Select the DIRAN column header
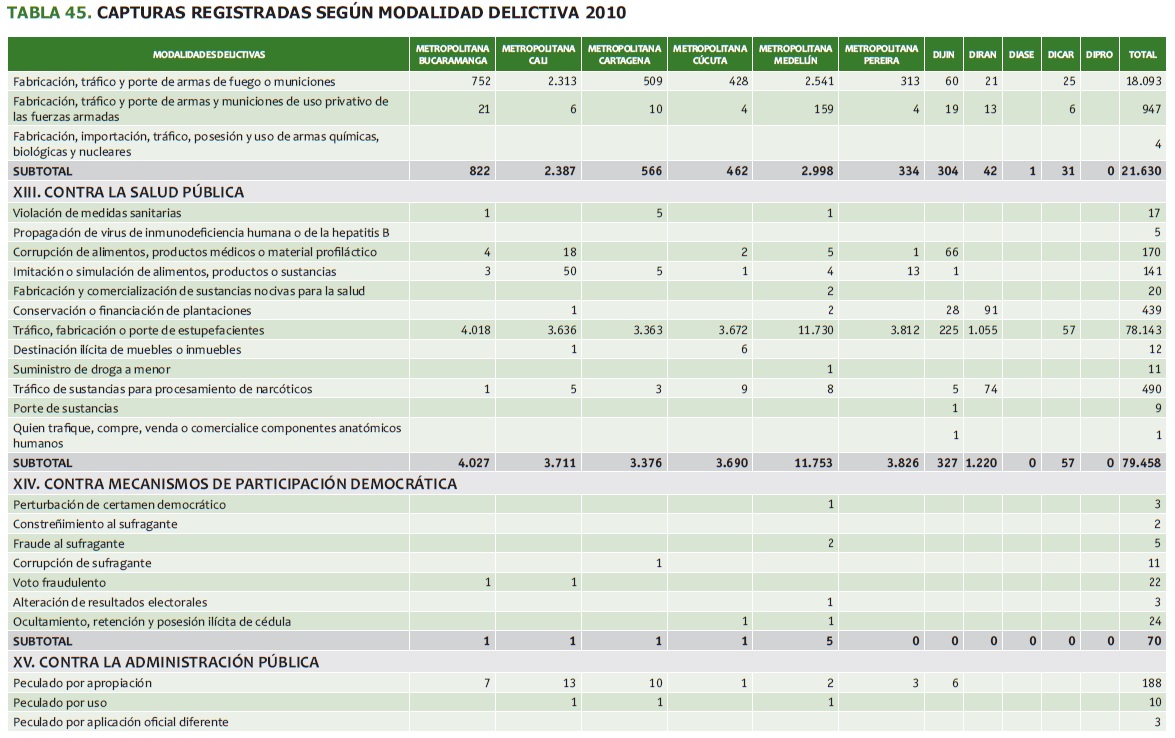This screenshot has width=1175, height=738. point(982,54)
